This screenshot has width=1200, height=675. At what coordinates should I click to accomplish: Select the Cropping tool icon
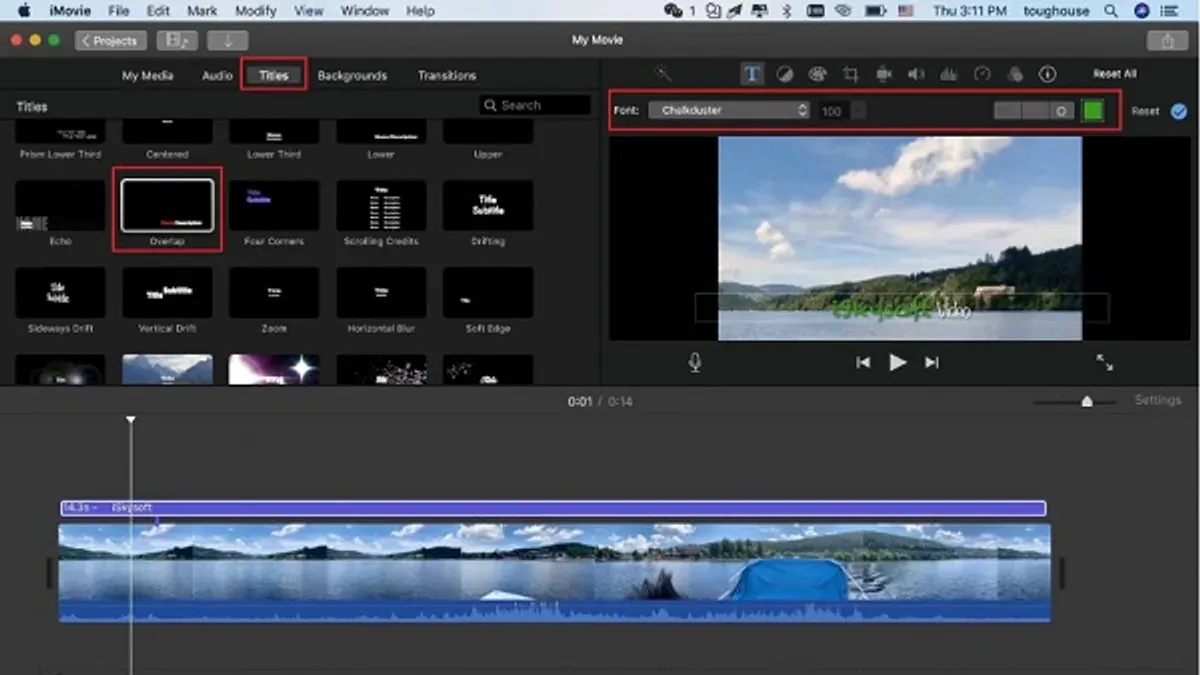[851, 74]
